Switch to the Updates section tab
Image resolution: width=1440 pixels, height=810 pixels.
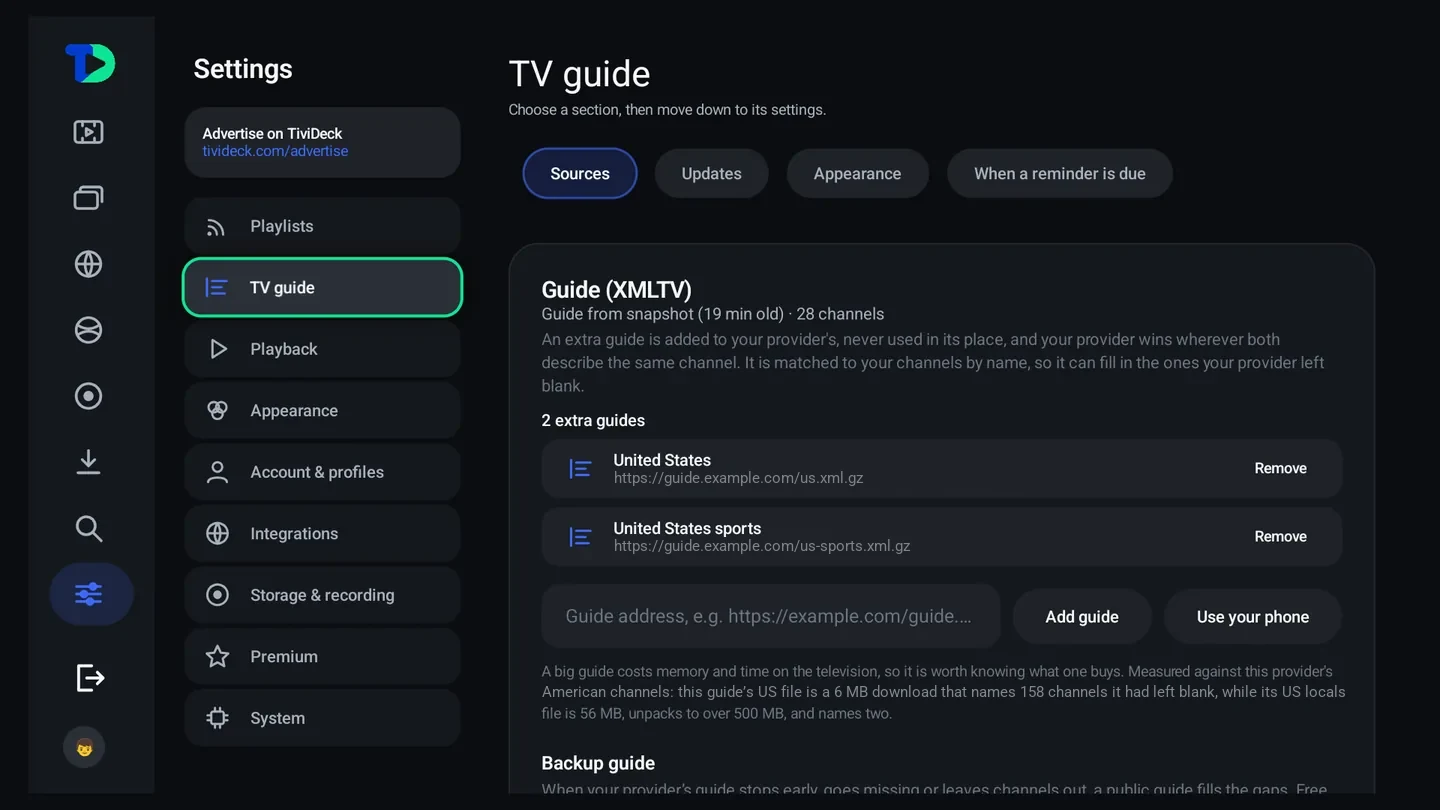[x=712, y=174]
